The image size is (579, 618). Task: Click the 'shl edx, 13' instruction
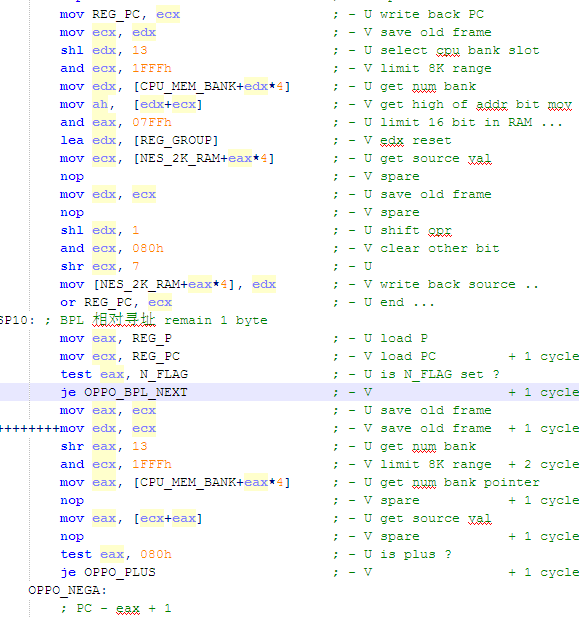tap(104, 50)
